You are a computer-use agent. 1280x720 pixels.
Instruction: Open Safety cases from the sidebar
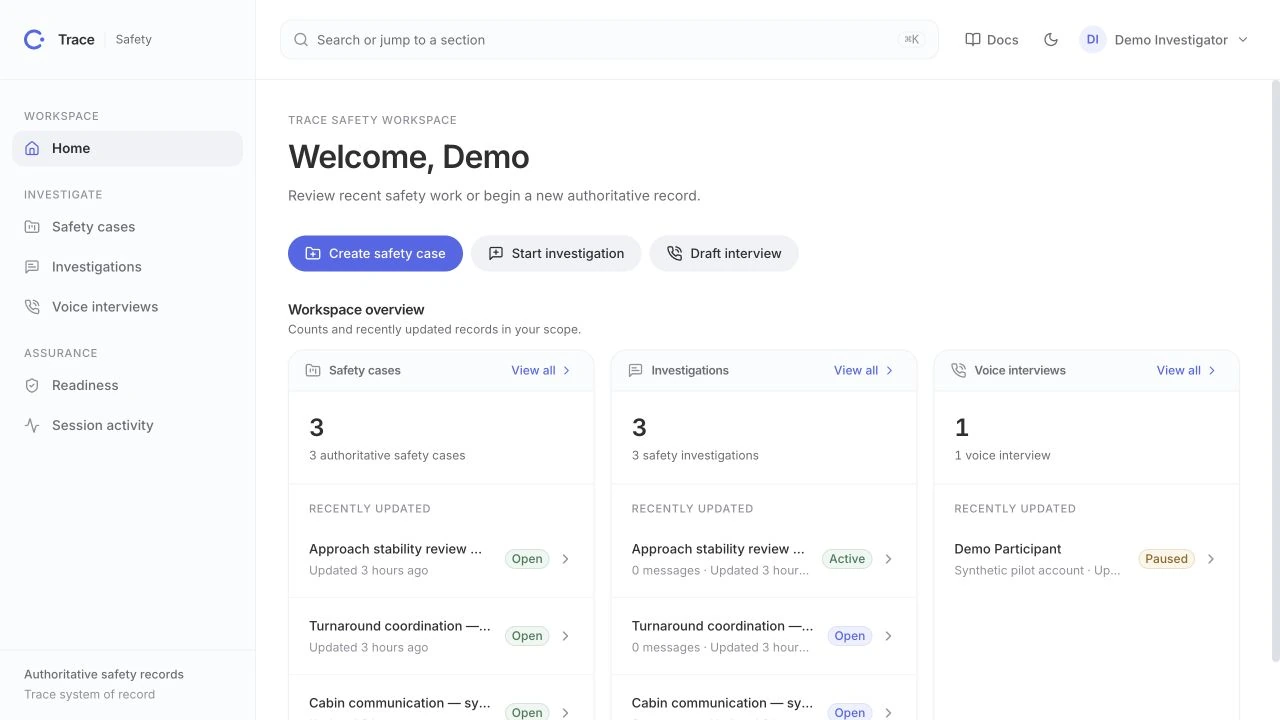coord(128,227)
